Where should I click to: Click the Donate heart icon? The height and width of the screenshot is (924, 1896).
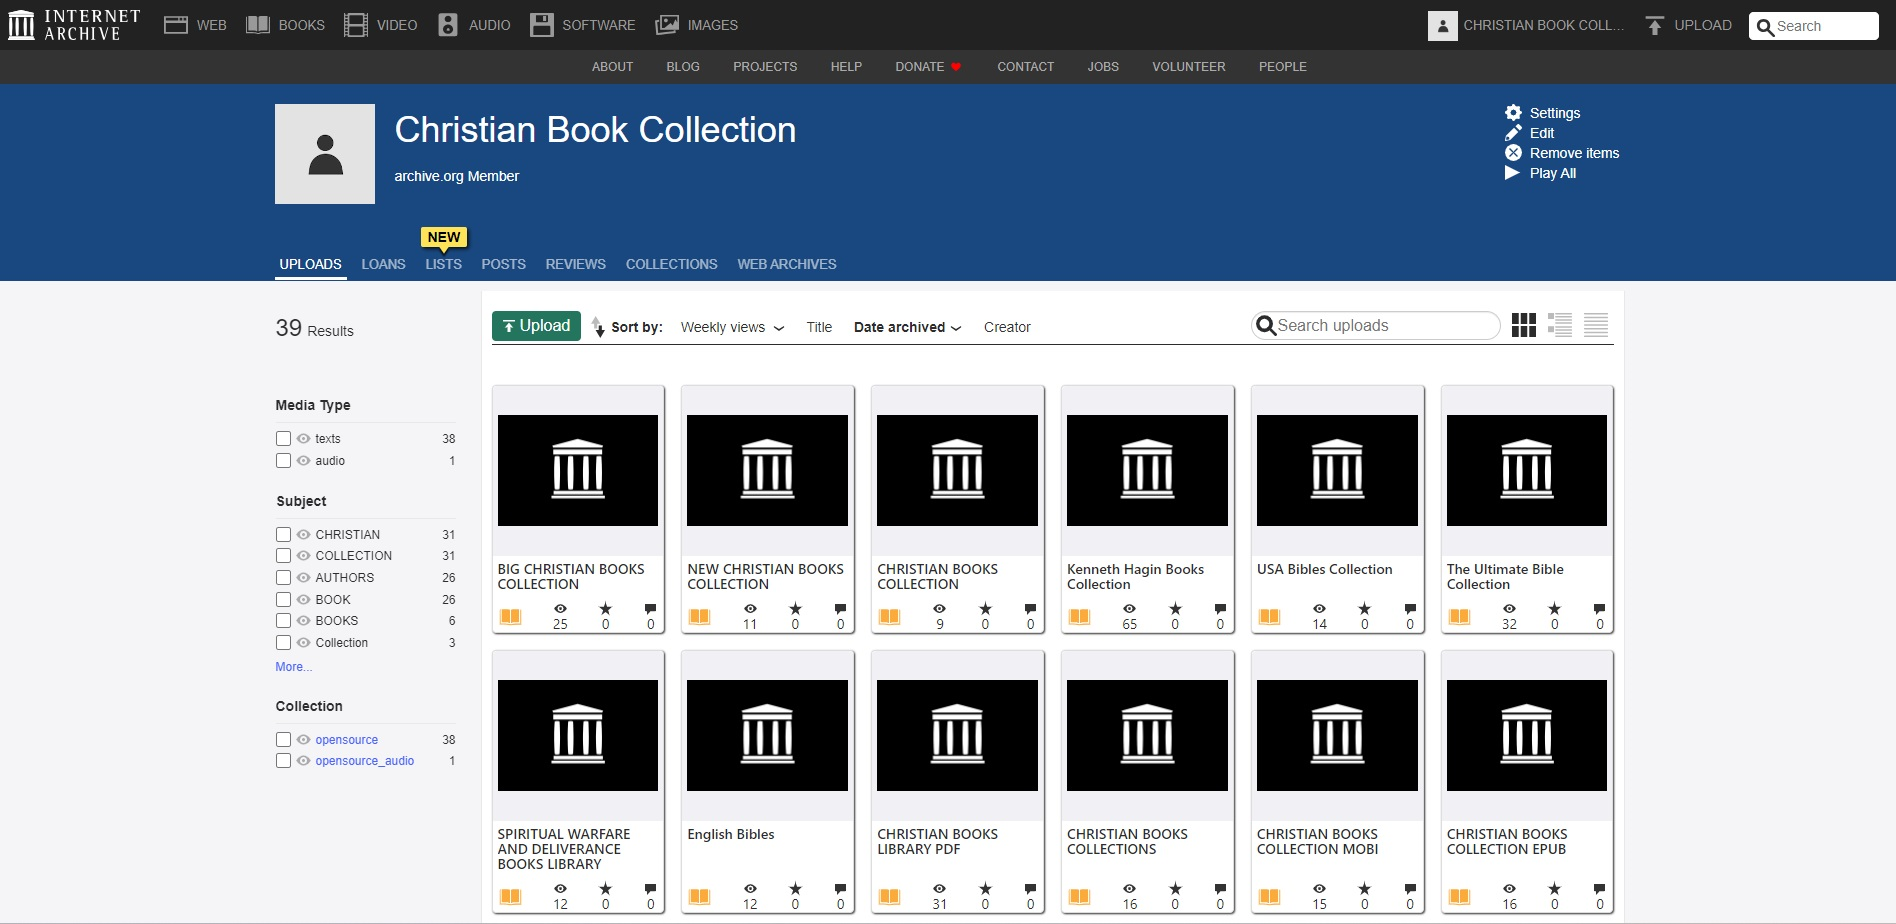(956, 67)
